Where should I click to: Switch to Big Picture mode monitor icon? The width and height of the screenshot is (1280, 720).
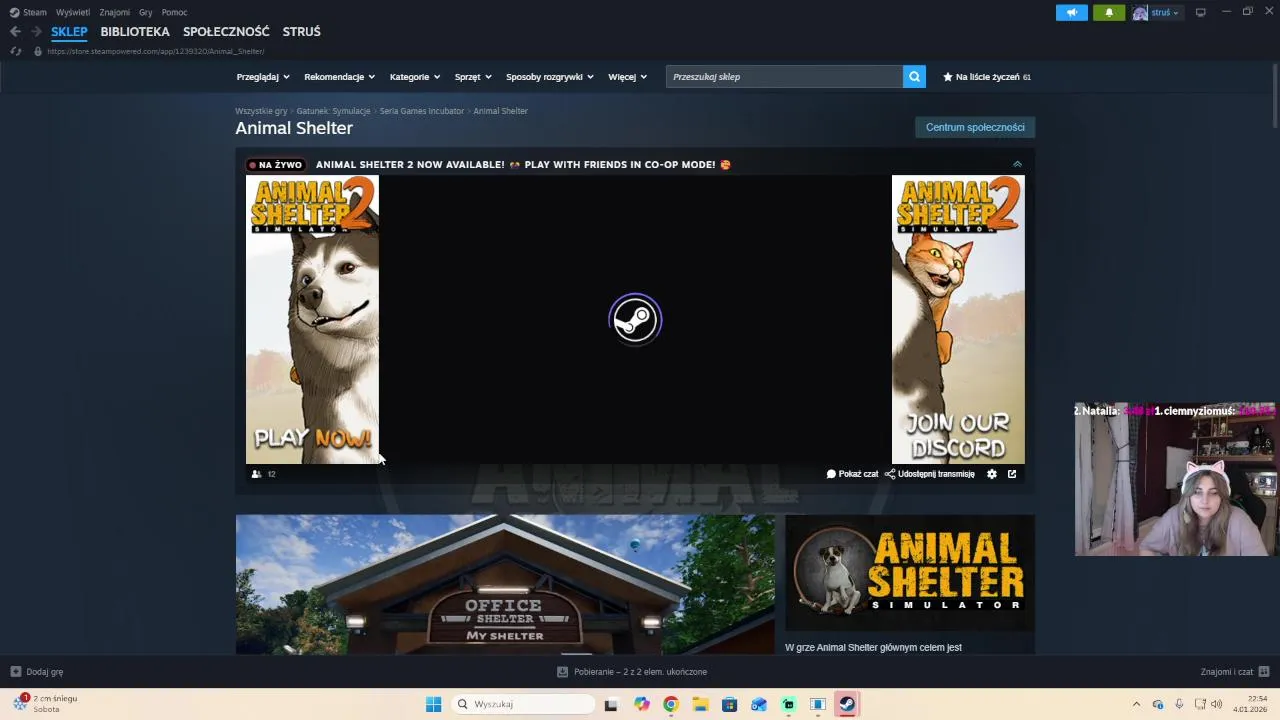pos(1201,13)
